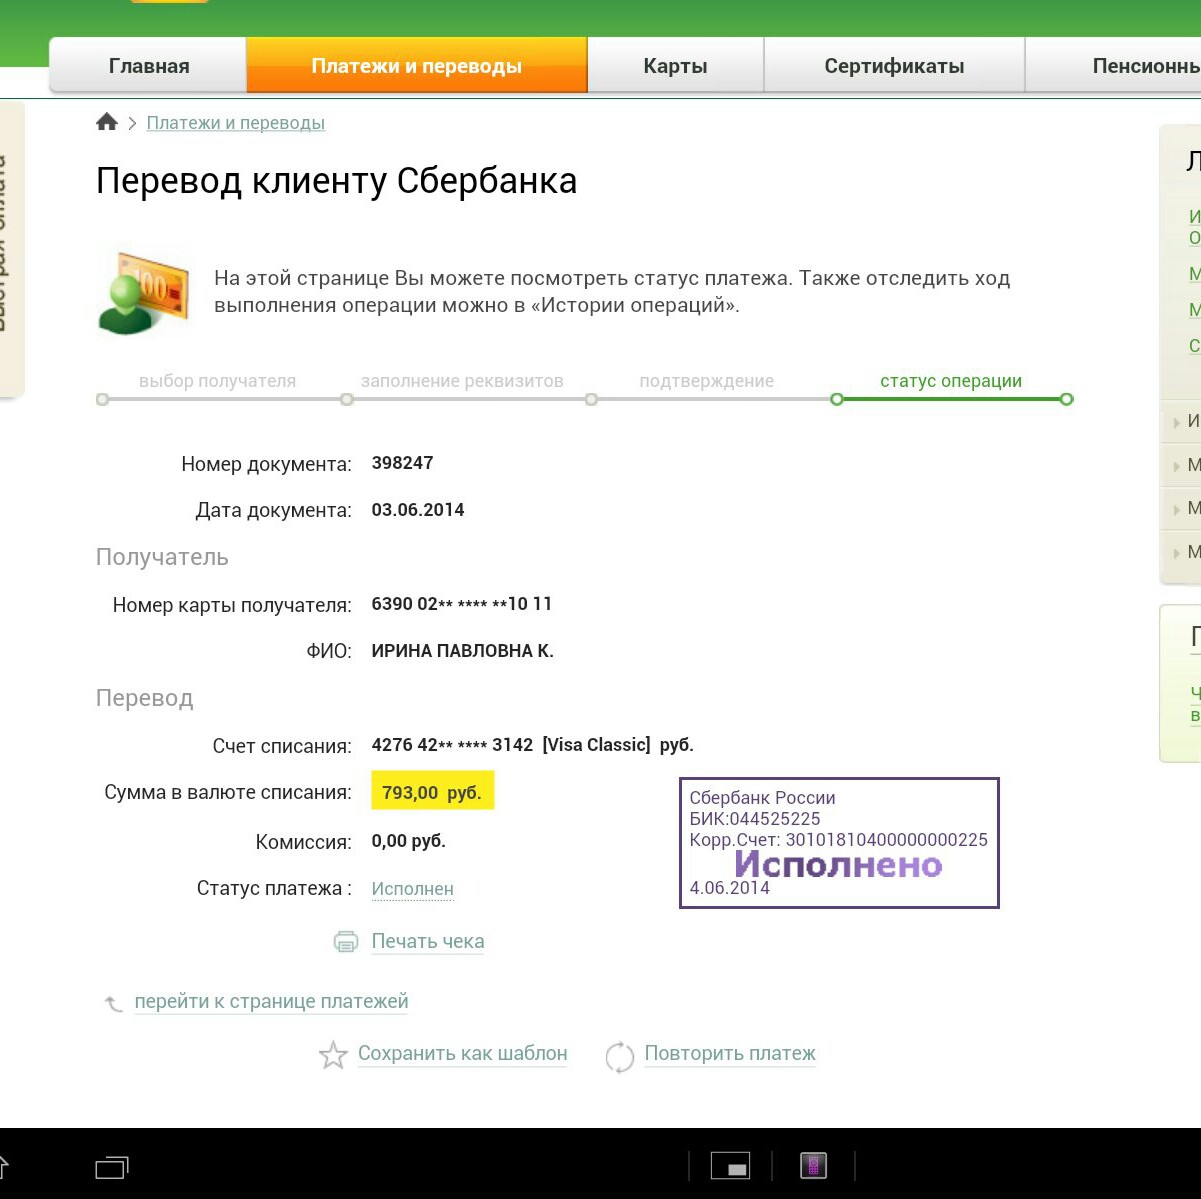Tap the screen window icon in bottom bar

pyautogui.click(x=730, y=1166)
